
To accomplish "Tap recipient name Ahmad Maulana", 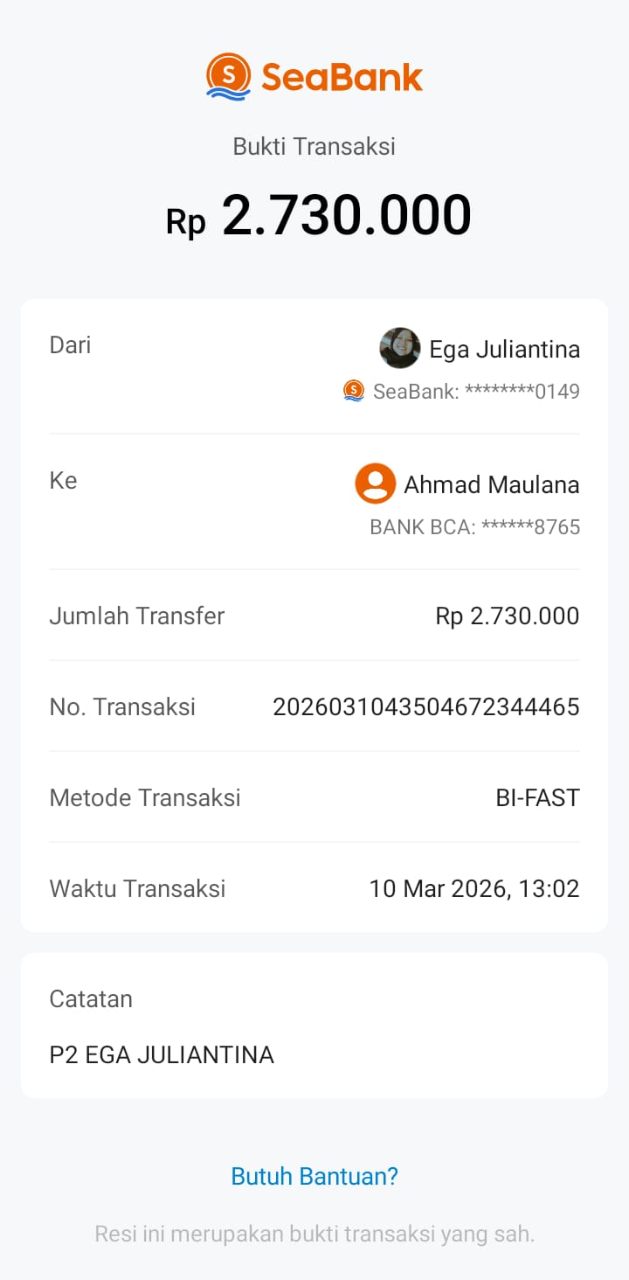I will [x=491, y=485].
